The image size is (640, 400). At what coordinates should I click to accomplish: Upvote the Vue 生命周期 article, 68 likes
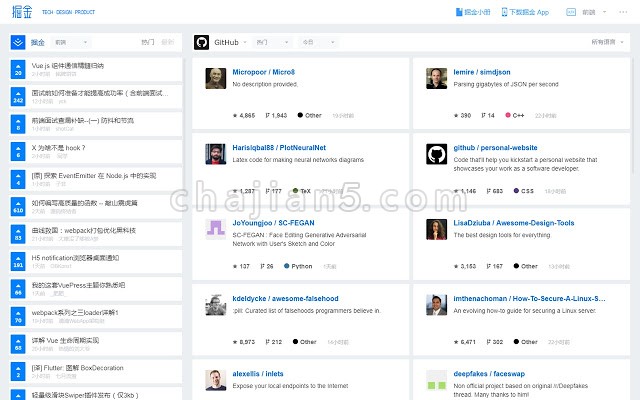point(18,344)
